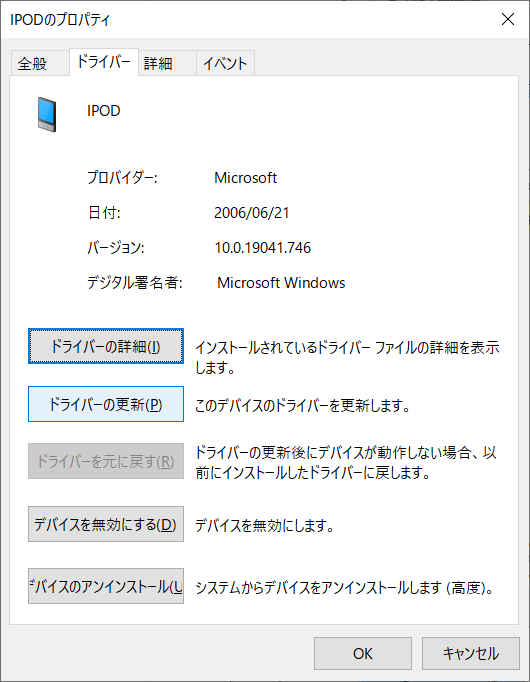The height and width of the screenshot is (682, 530).
Task: Confirm with the OK button
Action: coord(363,654)
